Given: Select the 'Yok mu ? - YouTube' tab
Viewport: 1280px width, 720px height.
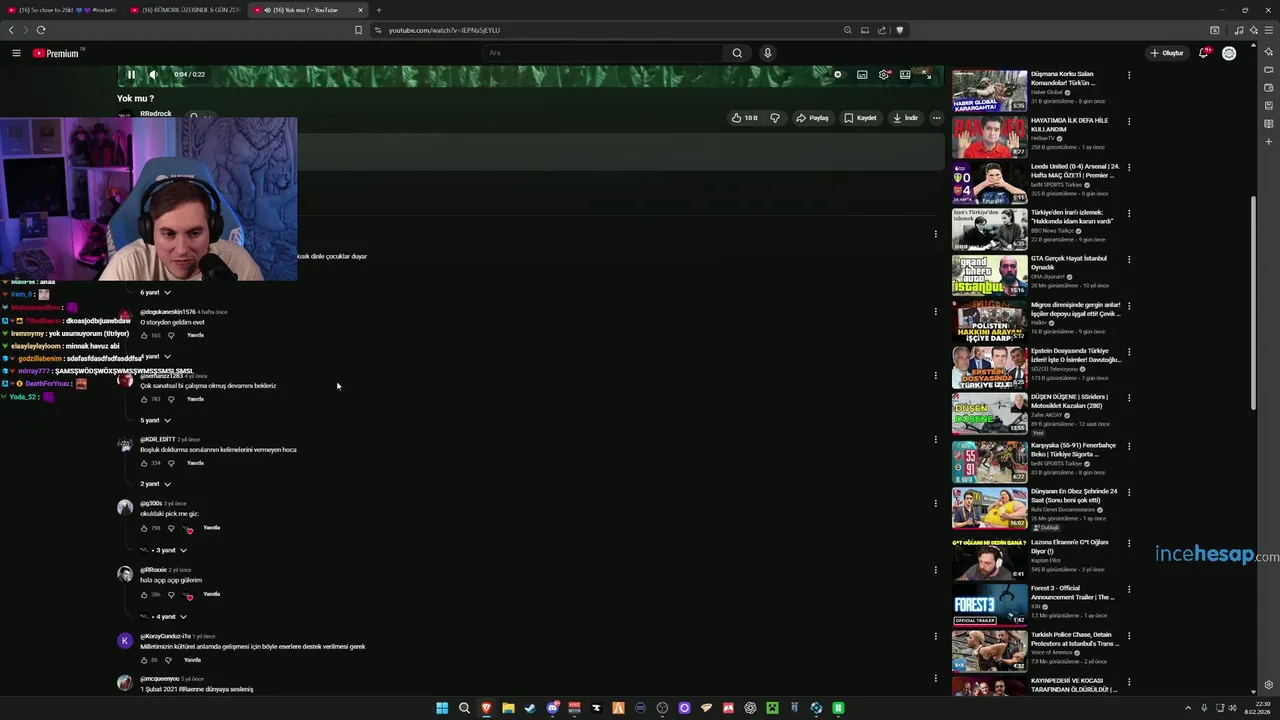Looking at the screenshot, I should [307, 10].
